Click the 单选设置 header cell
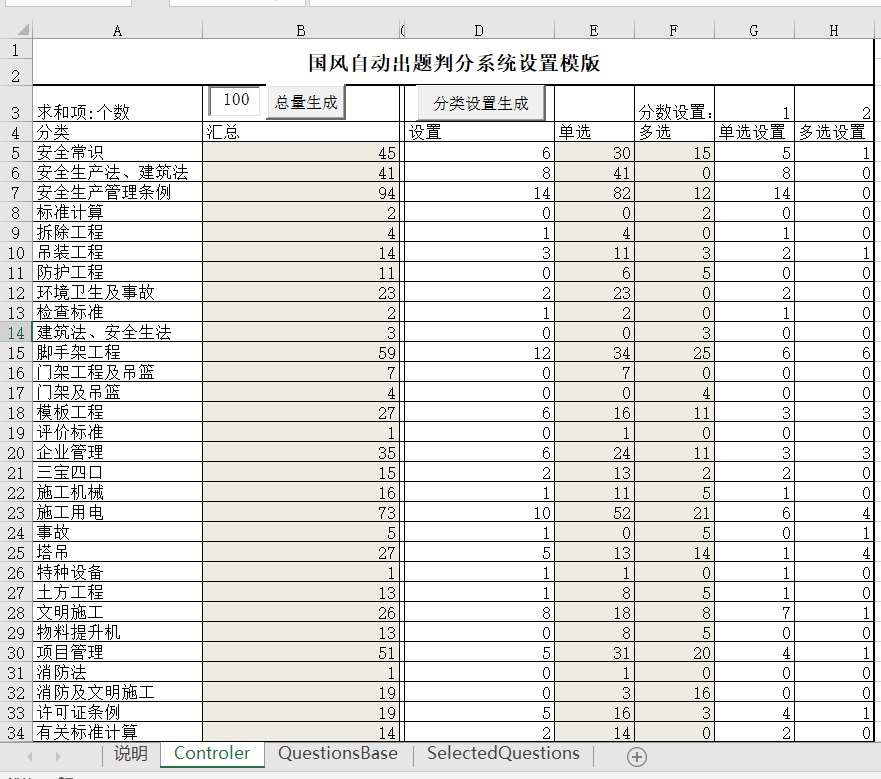The height and width of the screenshot is (779, 881). (753, 132)
